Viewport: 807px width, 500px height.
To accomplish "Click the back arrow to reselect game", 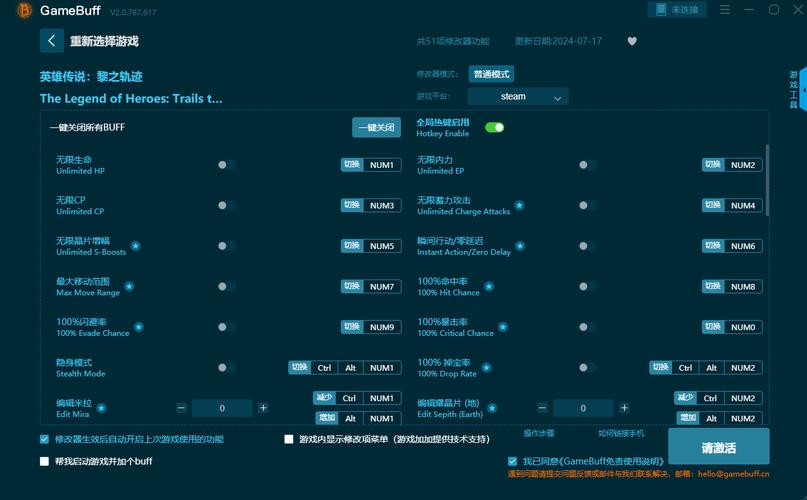I will 52,41.
